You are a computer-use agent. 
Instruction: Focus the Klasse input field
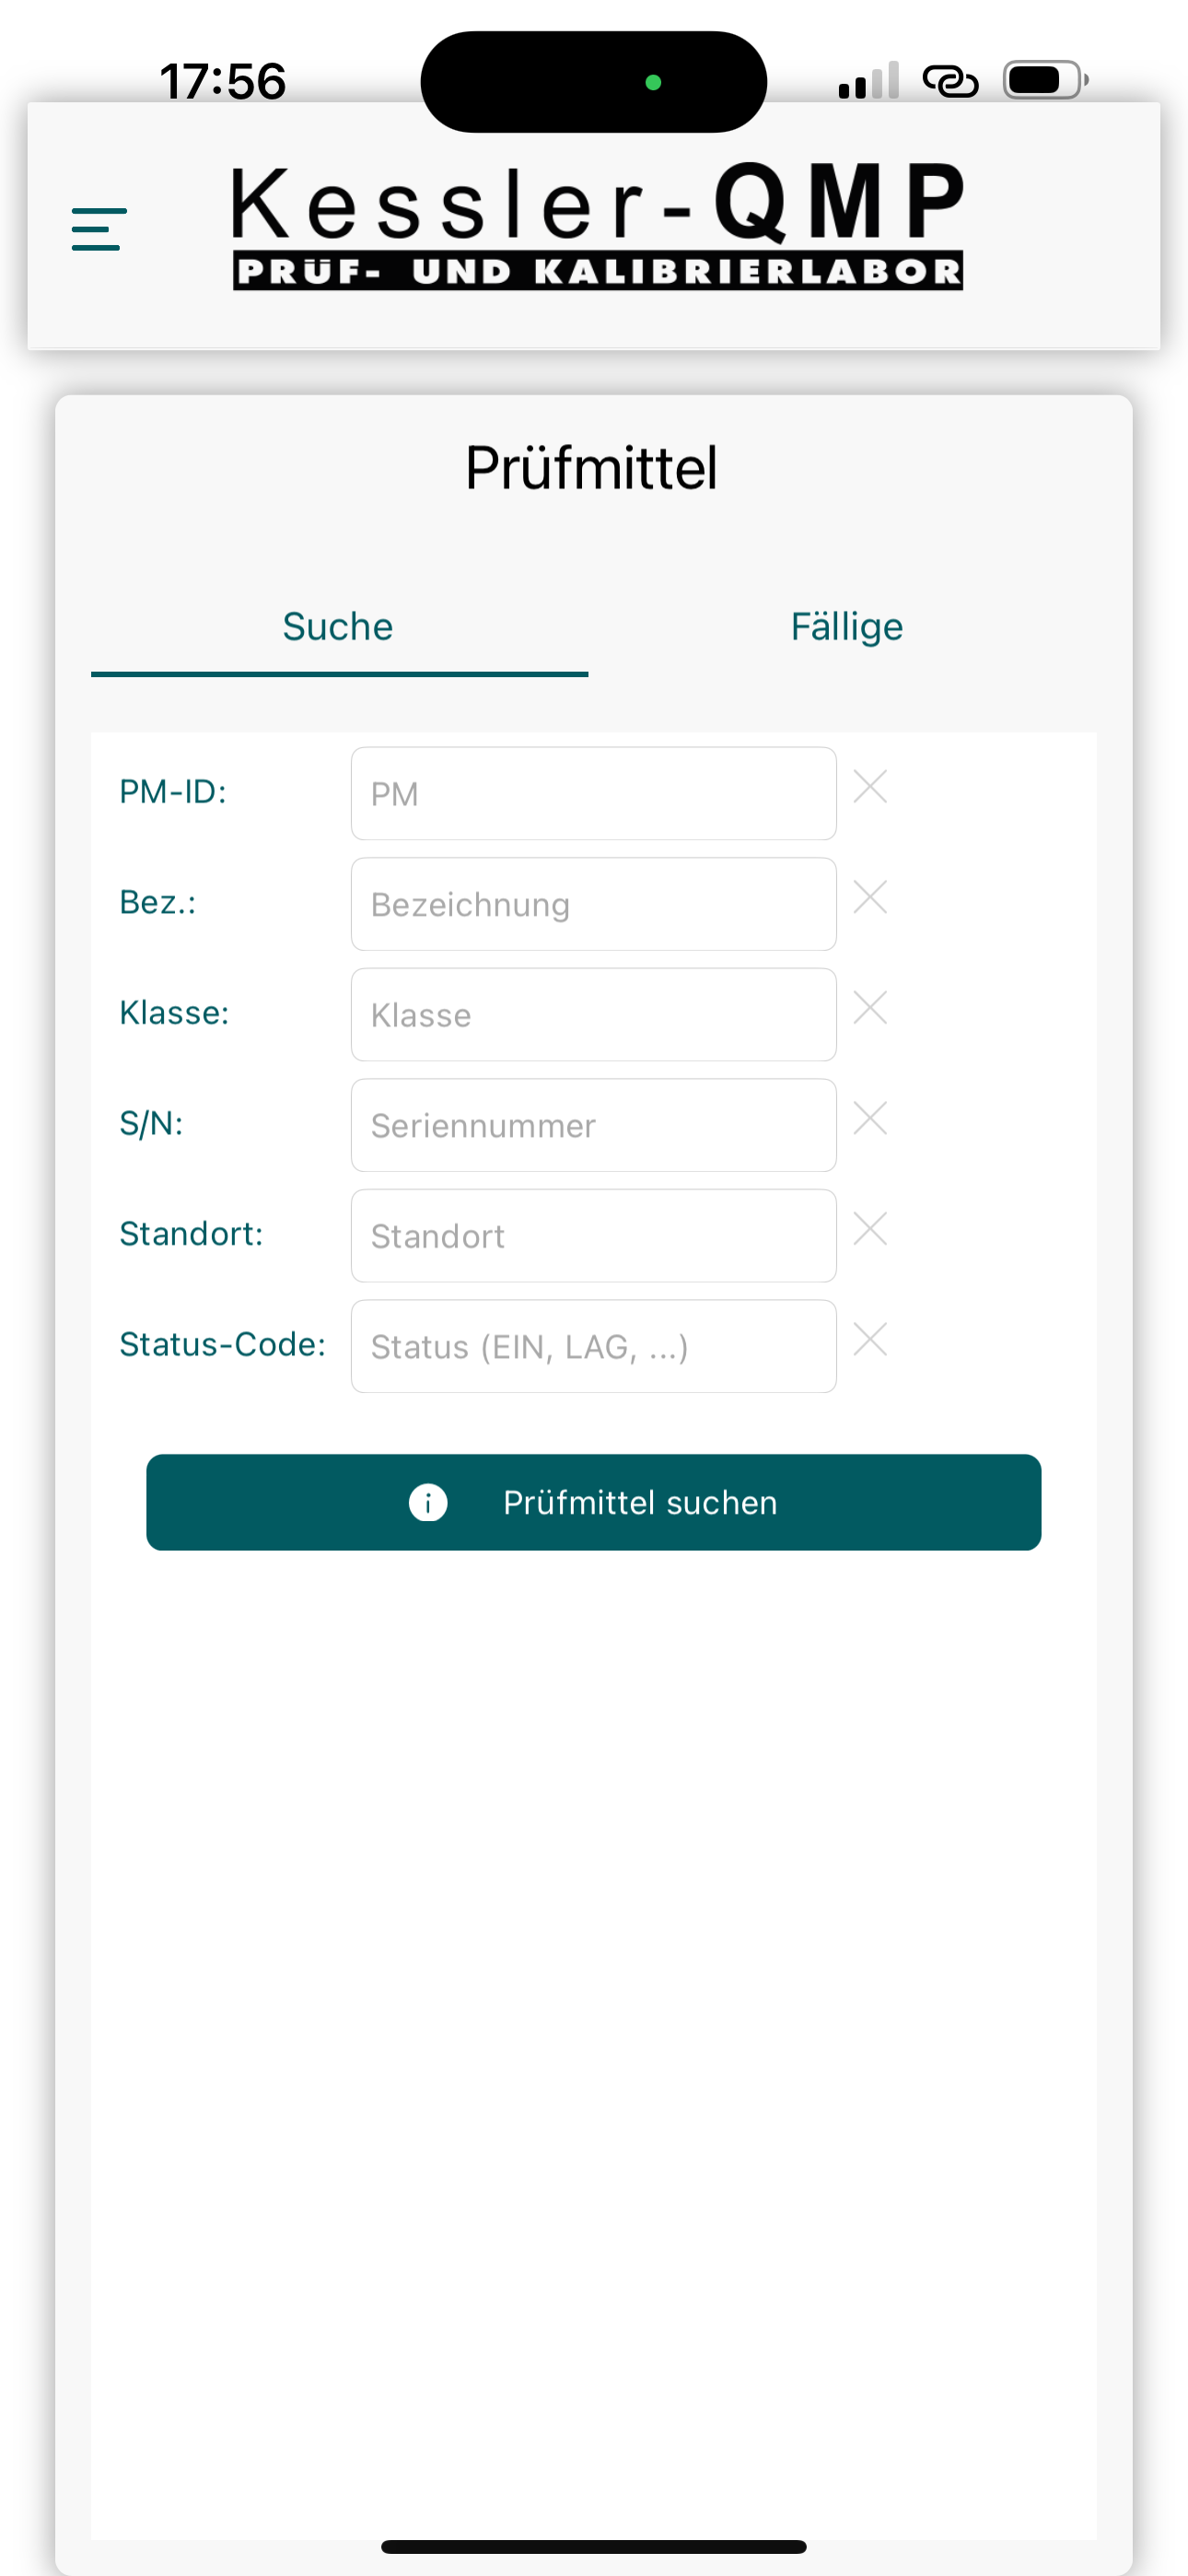coord(594,1015)
